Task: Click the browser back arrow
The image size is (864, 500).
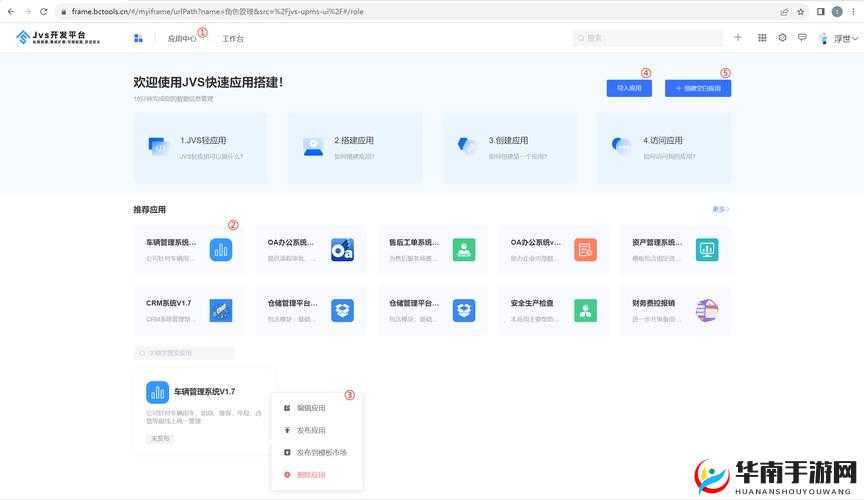Action: (x=10, y=11)
